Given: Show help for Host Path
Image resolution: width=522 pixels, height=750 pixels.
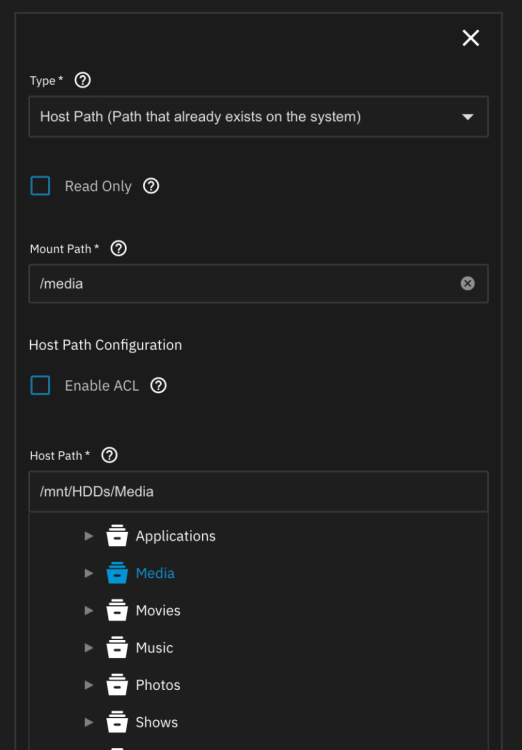Looking at the screenshot, I should pos(110,455).
